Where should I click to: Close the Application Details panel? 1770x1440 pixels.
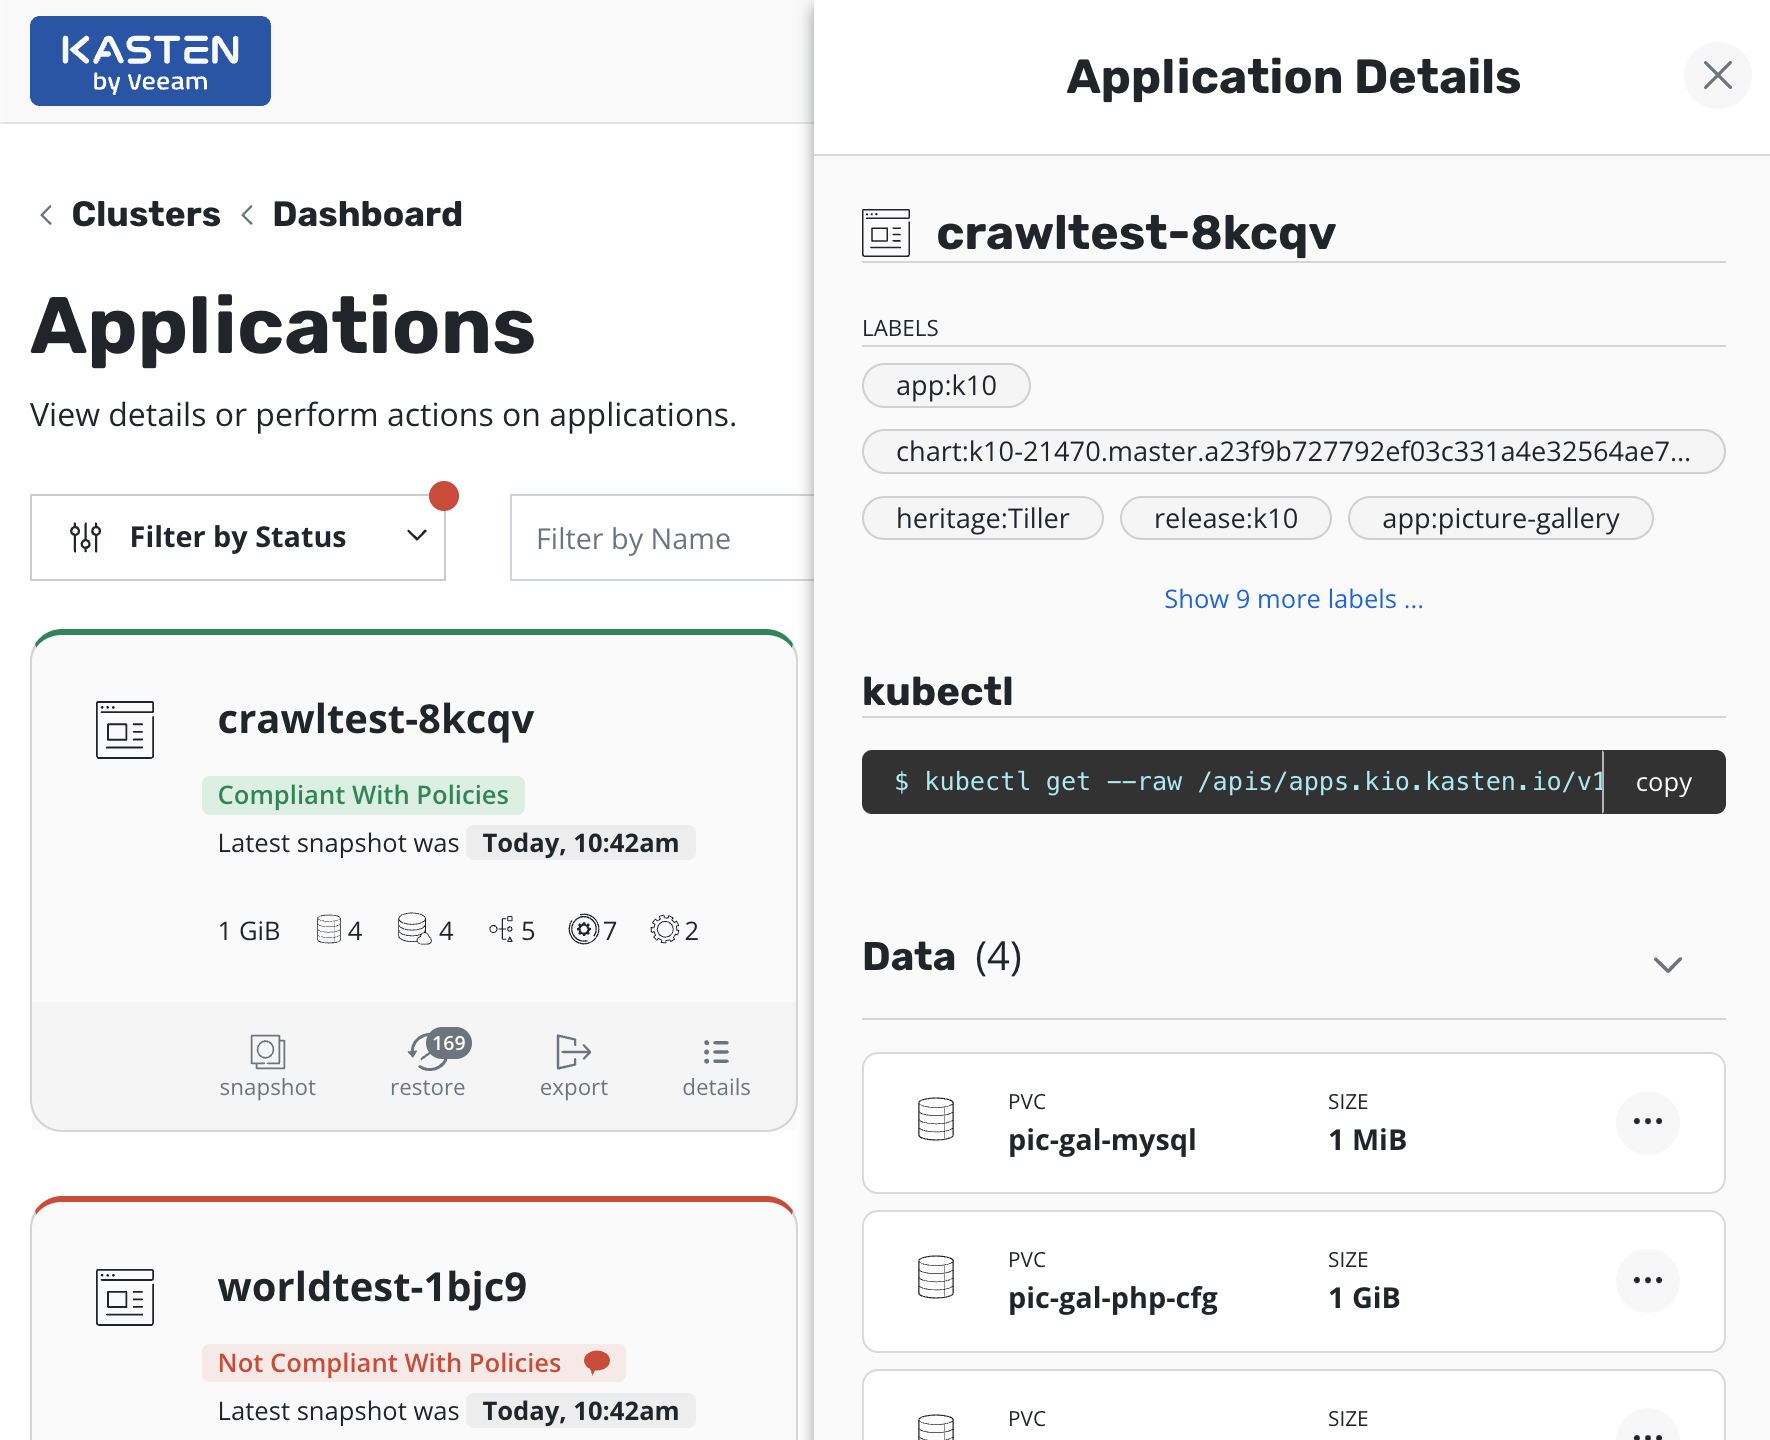tap(1717, 75)
